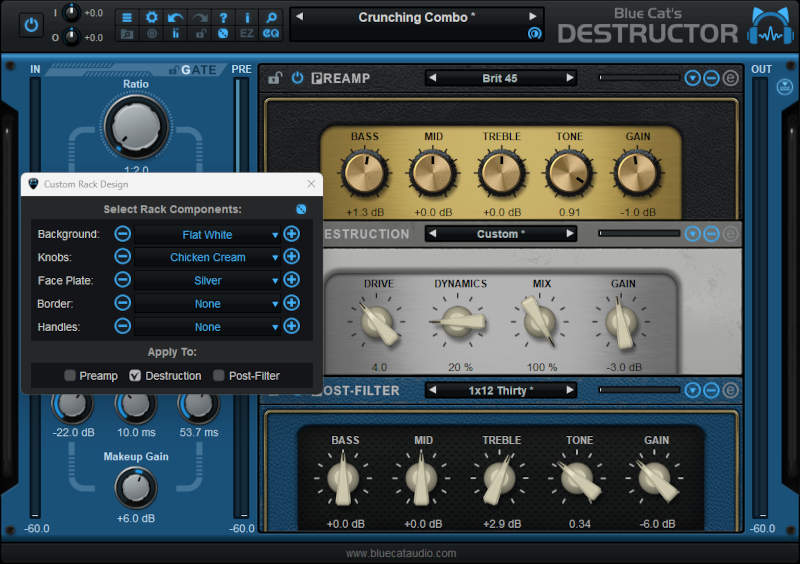Select previous post-filter before 1x12 Thirty
This screenshot has height=564, width=800.
433,390
